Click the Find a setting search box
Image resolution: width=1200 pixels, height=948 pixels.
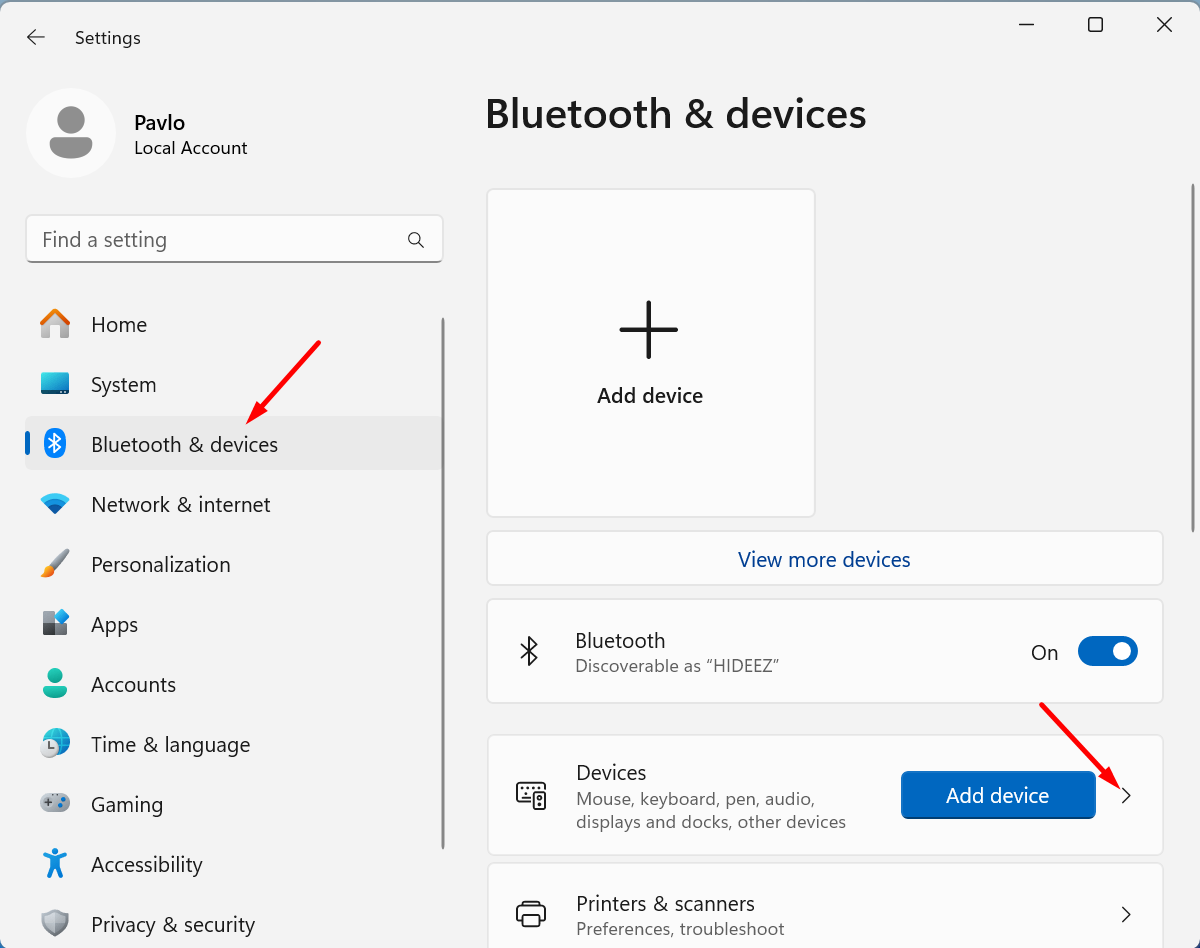click(x=215, y=240)
